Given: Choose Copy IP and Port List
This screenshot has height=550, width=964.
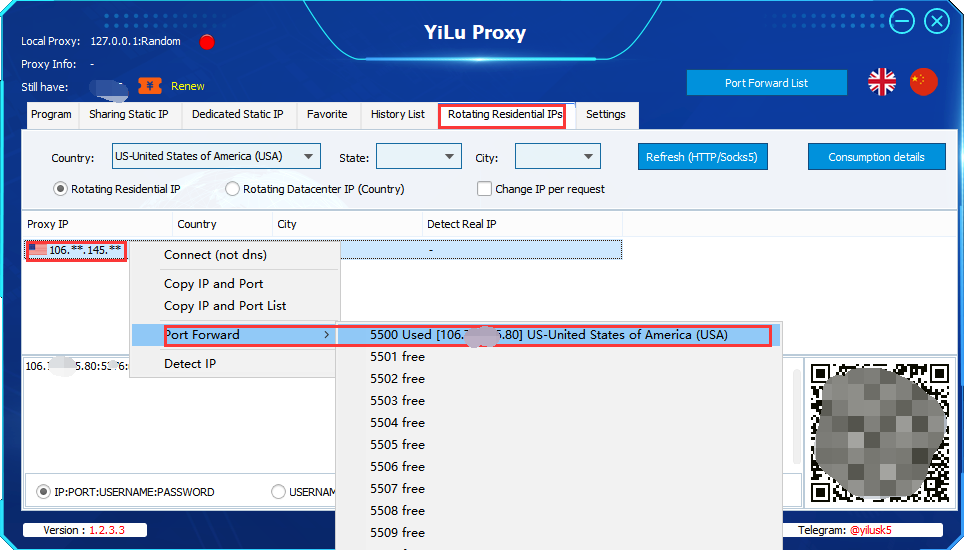Looking at the screenshot, I should tap(235, 306).
